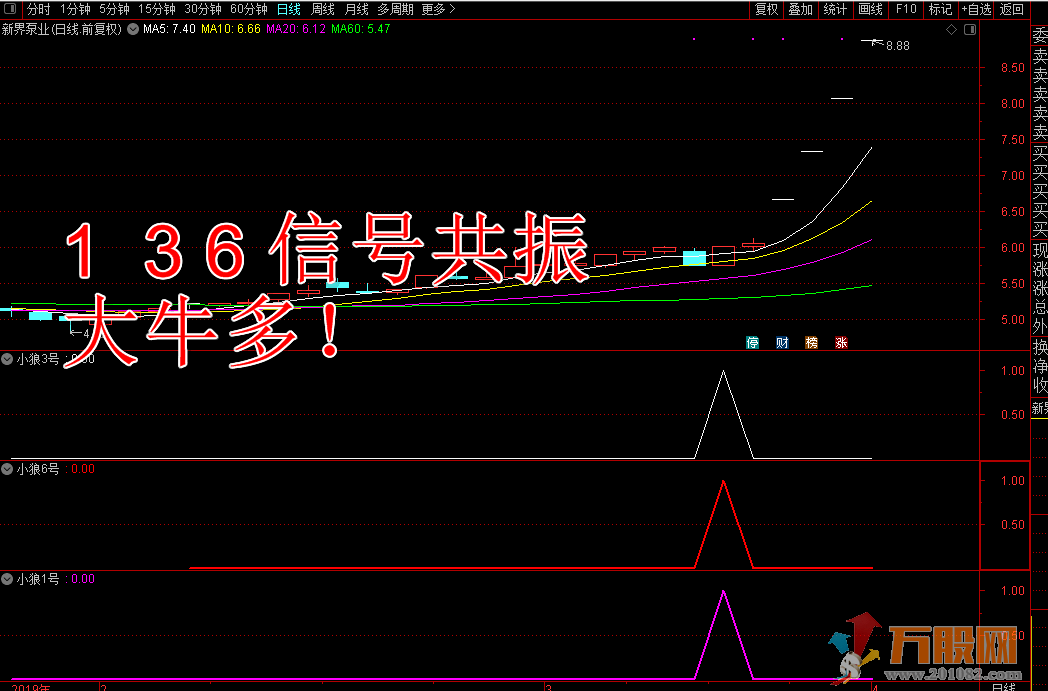Click the MA10: 6.66 indicator label
Screen dimensions: 1048x691
231,29
